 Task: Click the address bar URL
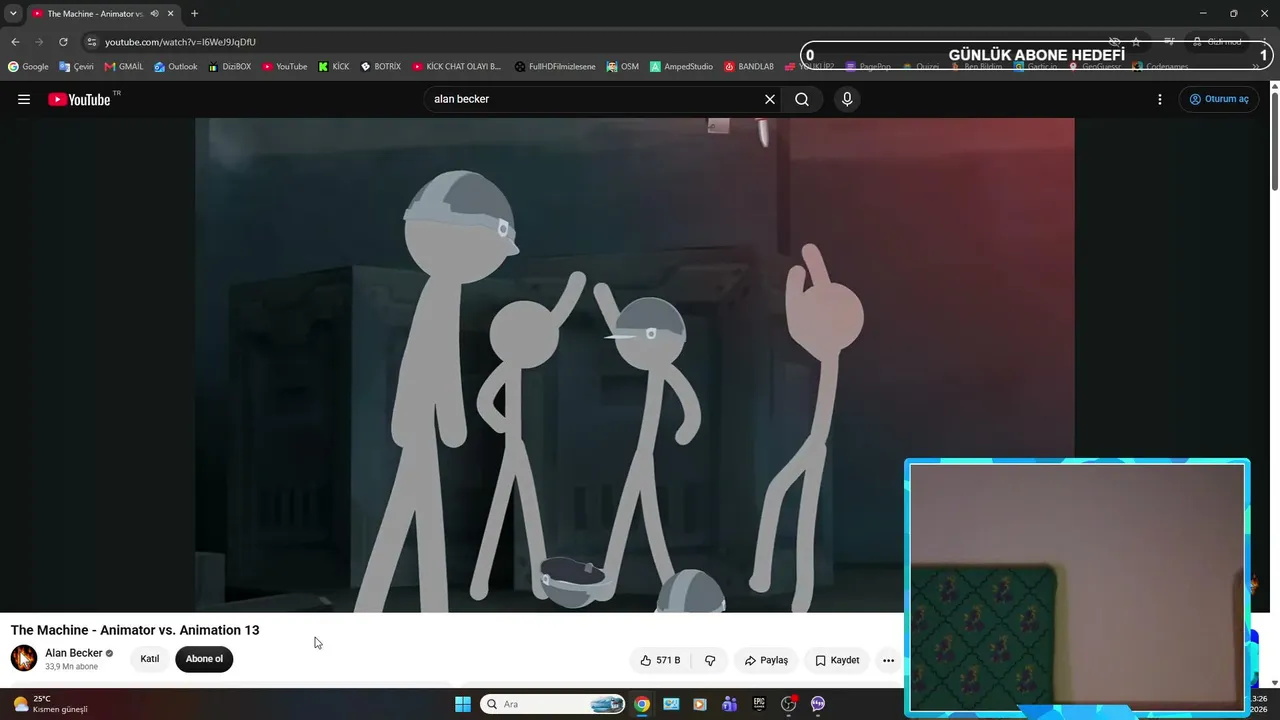click(180, 42)
